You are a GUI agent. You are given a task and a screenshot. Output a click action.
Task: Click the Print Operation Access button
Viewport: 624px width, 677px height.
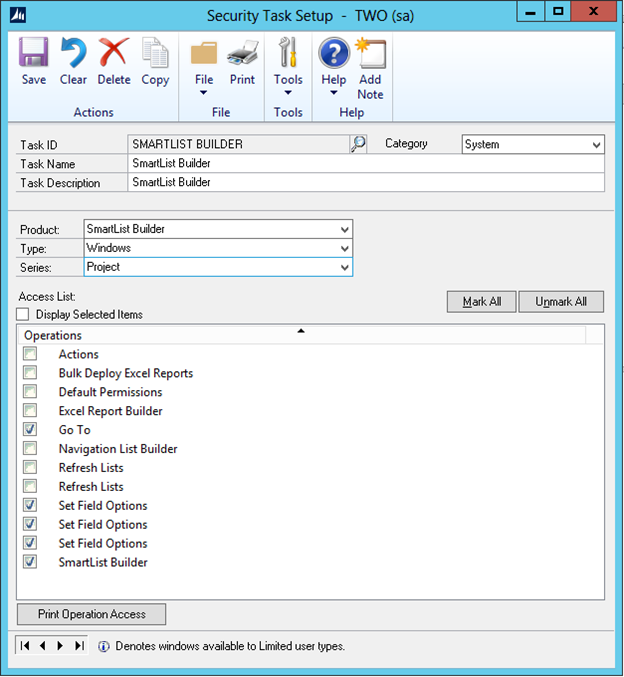click(92, 614)
